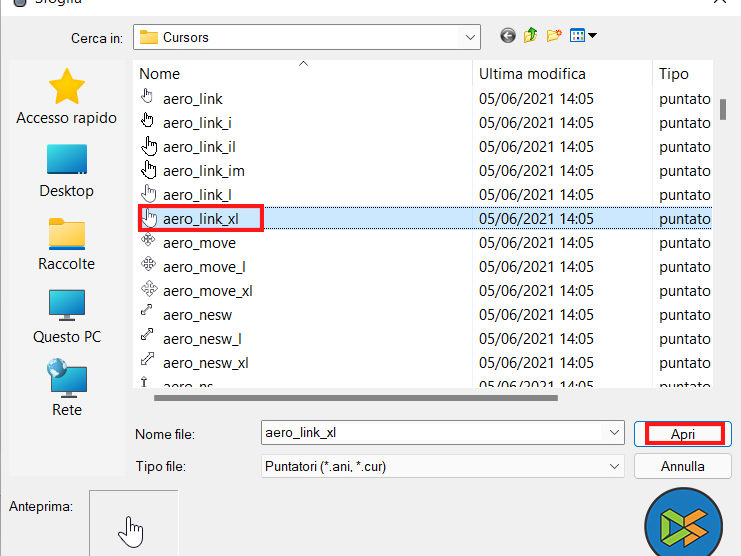This screenshot has width=741, height=556.
Task: Open Rete network location in sidebar
Action: tap(67, 388)
